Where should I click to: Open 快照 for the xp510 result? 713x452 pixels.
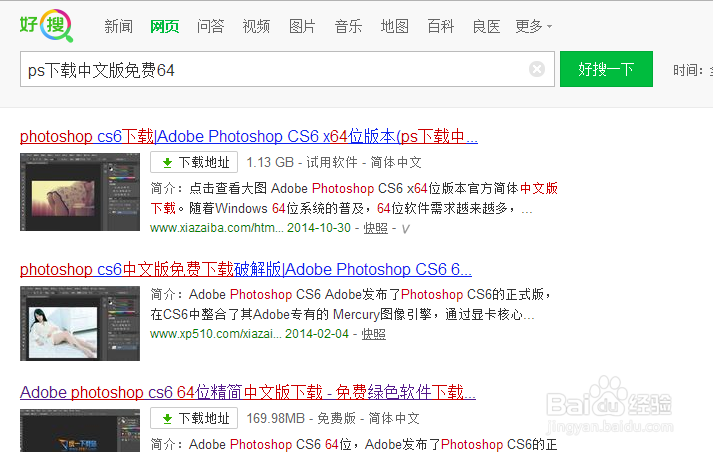tap(374, 334)
